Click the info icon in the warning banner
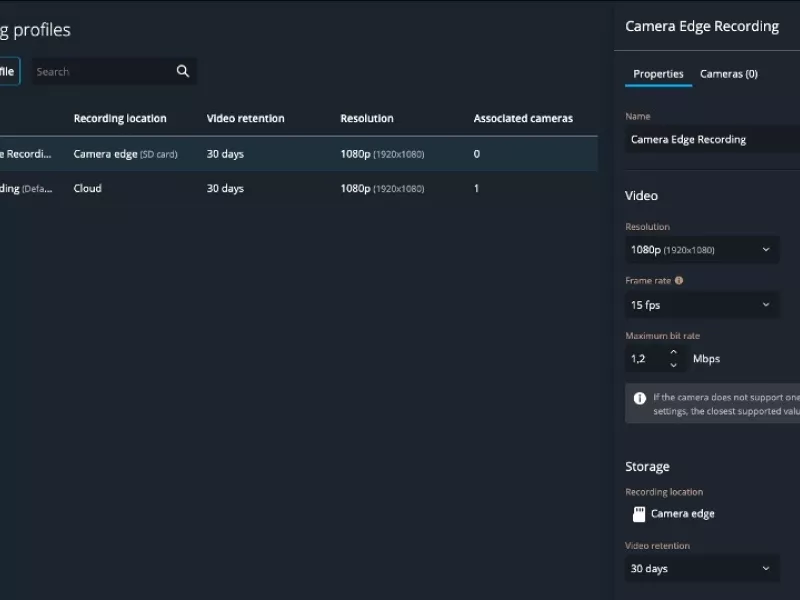 639,397
